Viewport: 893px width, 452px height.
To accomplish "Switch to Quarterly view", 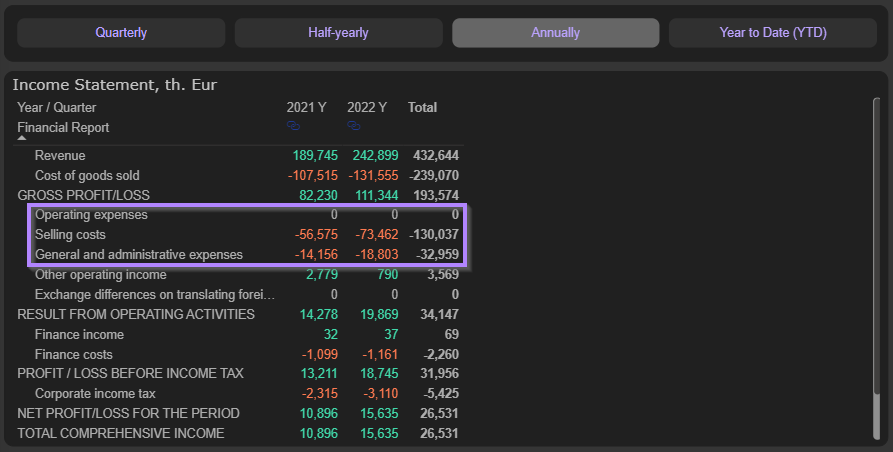I will pyautogui.click(x=121, y=33).
